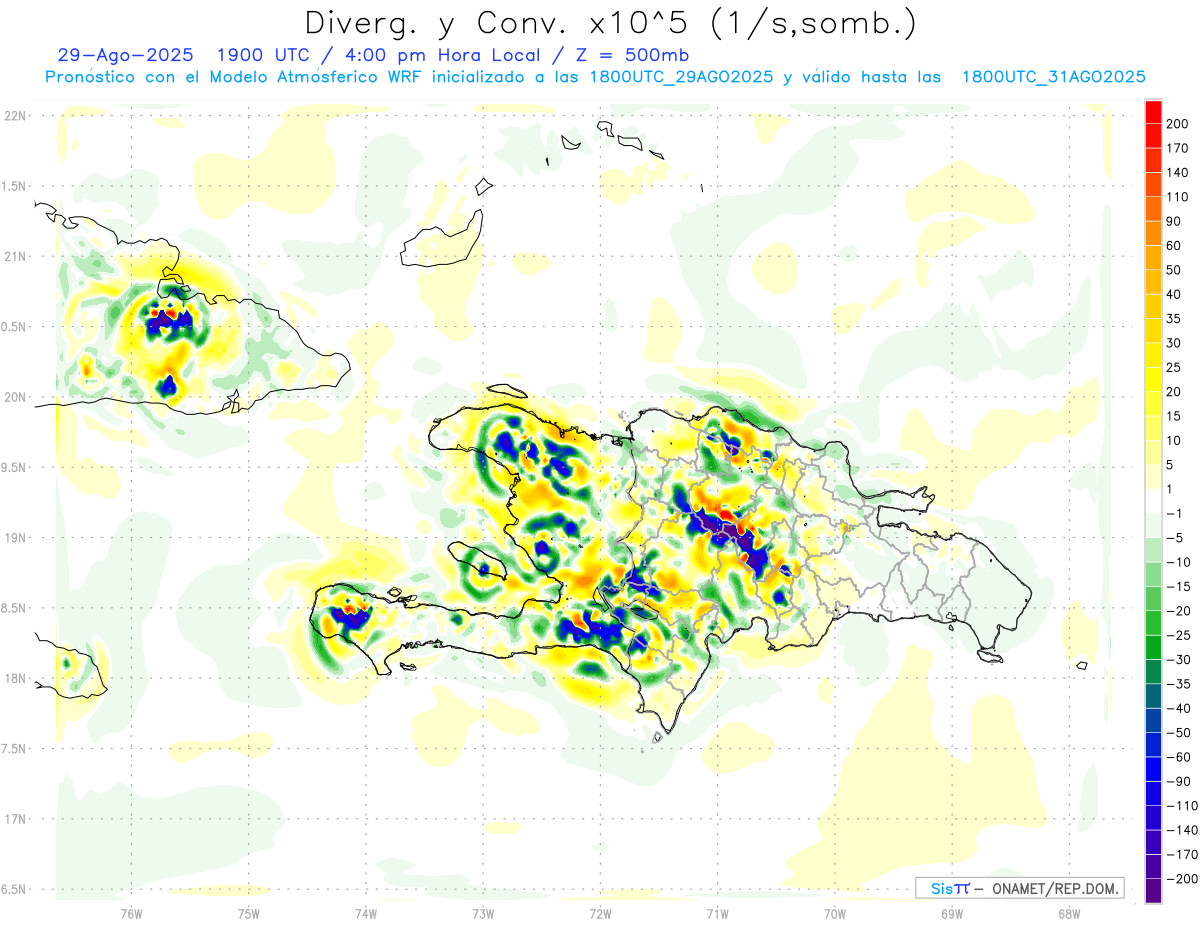Click the '17N' latitude label

click(x=14, y=819)
